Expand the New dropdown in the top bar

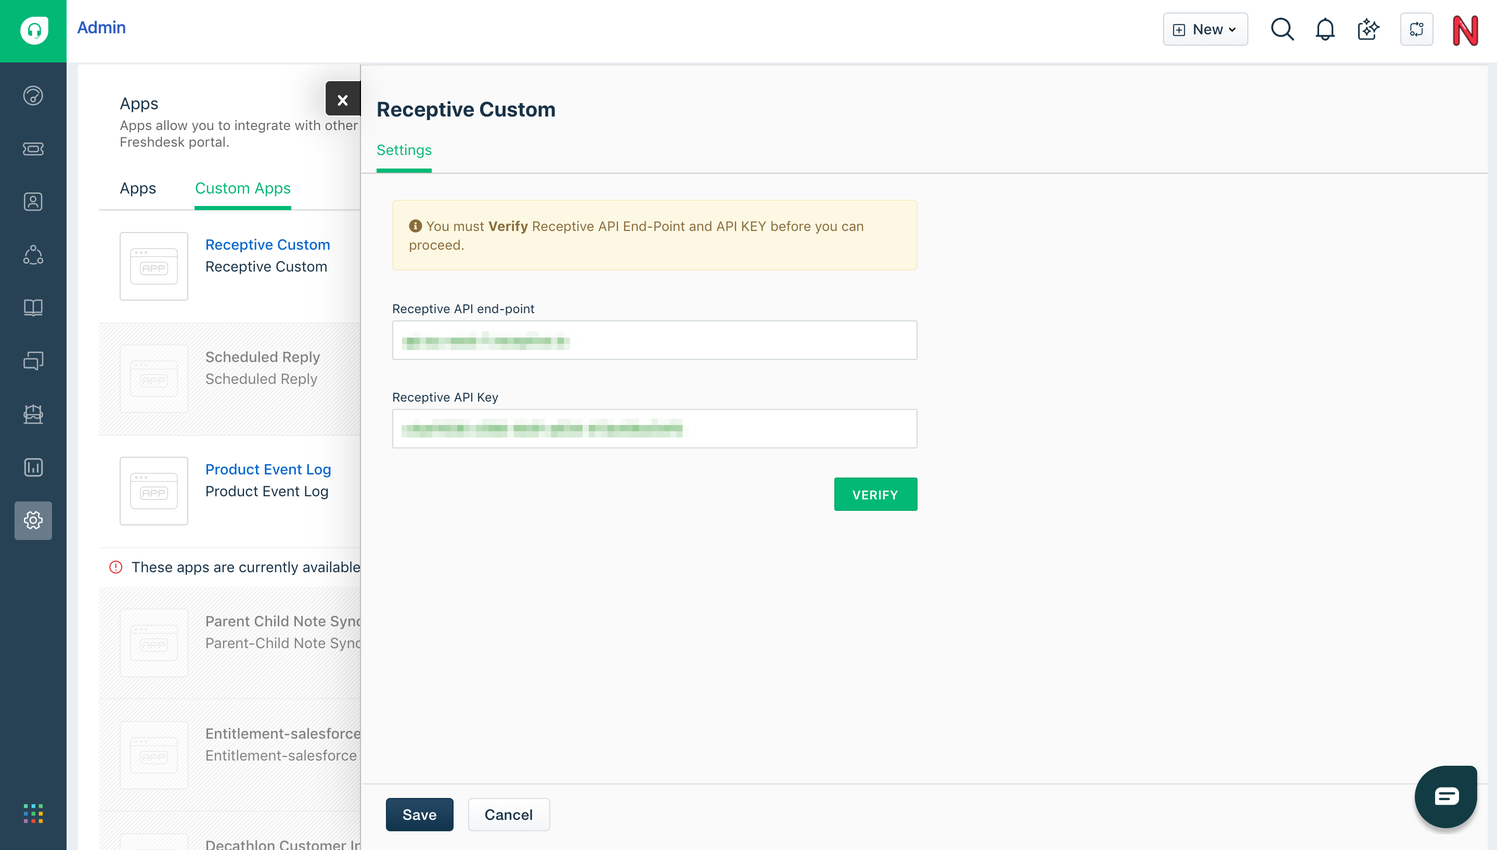[x=1205, y=29]
